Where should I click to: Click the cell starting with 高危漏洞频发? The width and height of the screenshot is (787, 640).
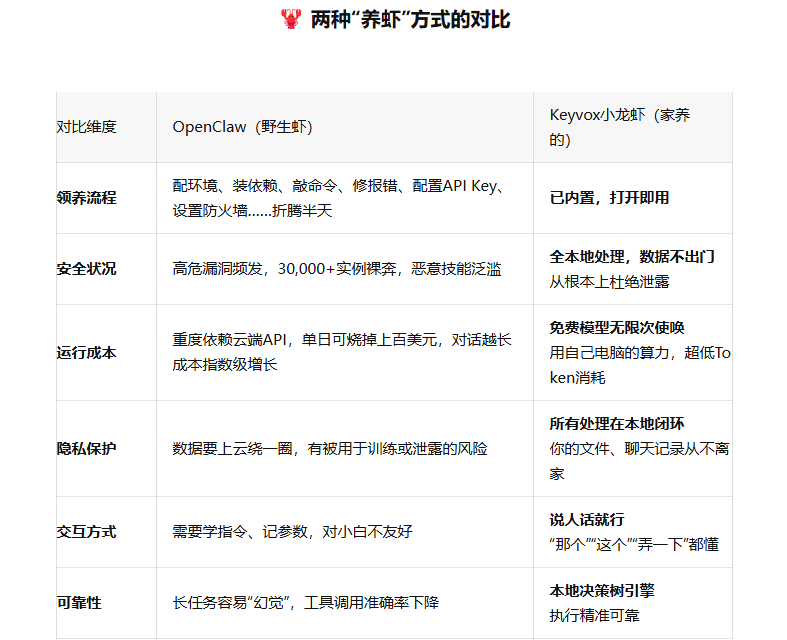tap(336, 269)
